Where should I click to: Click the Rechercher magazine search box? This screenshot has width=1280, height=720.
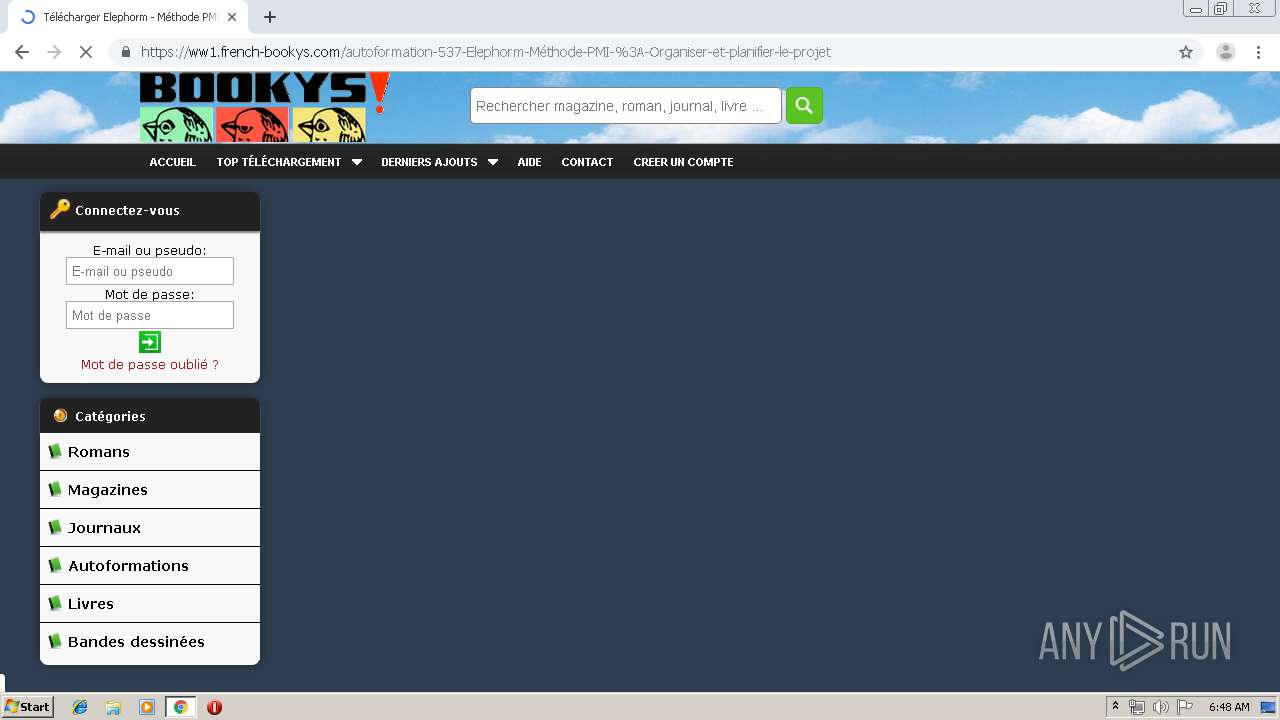[x=626, y=105]
